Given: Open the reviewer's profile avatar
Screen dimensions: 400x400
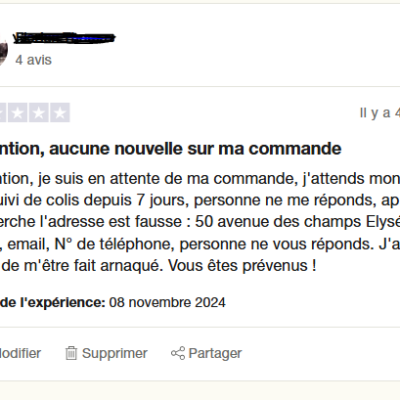Looking at the screenshot, I should tap(3, 49).
